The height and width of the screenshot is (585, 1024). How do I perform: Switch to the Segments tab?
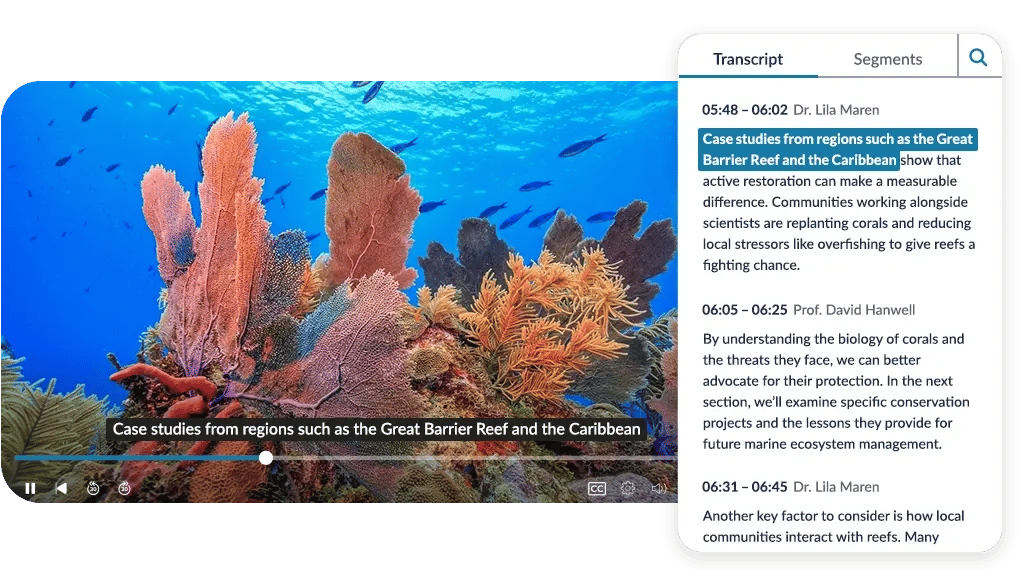(x=887, y=59)
